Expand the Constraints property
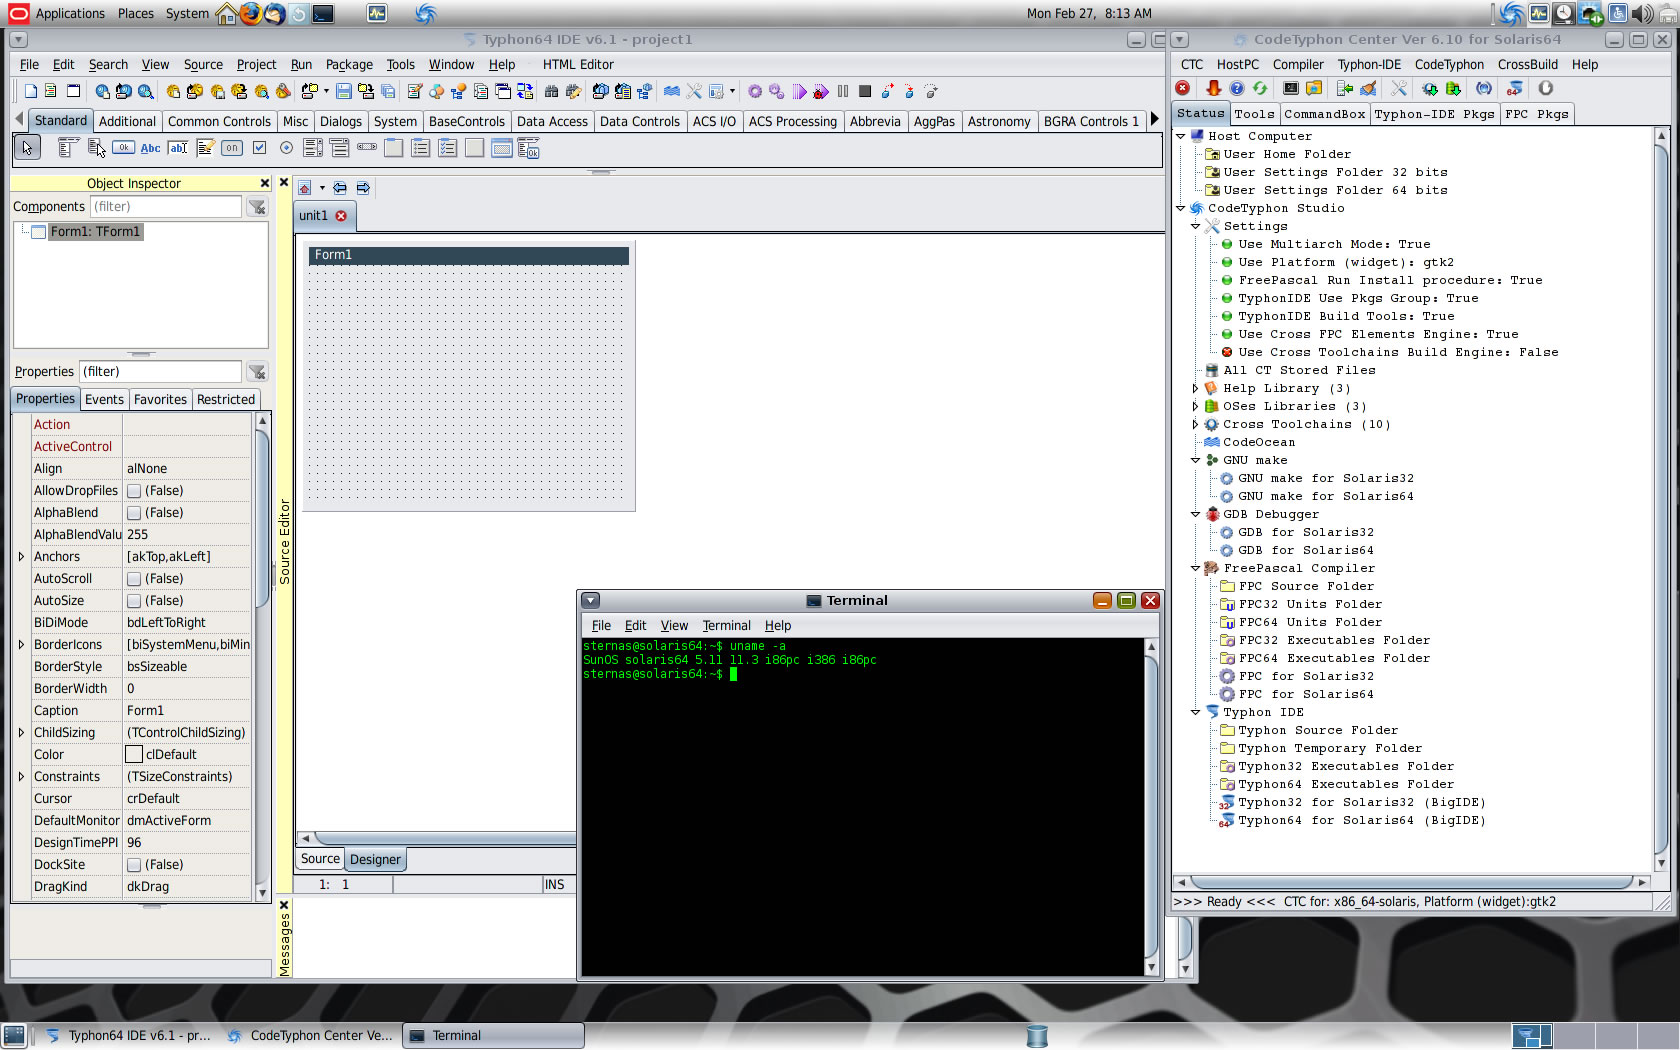This screenshot has width=1680, height=1050. [21, 777]
